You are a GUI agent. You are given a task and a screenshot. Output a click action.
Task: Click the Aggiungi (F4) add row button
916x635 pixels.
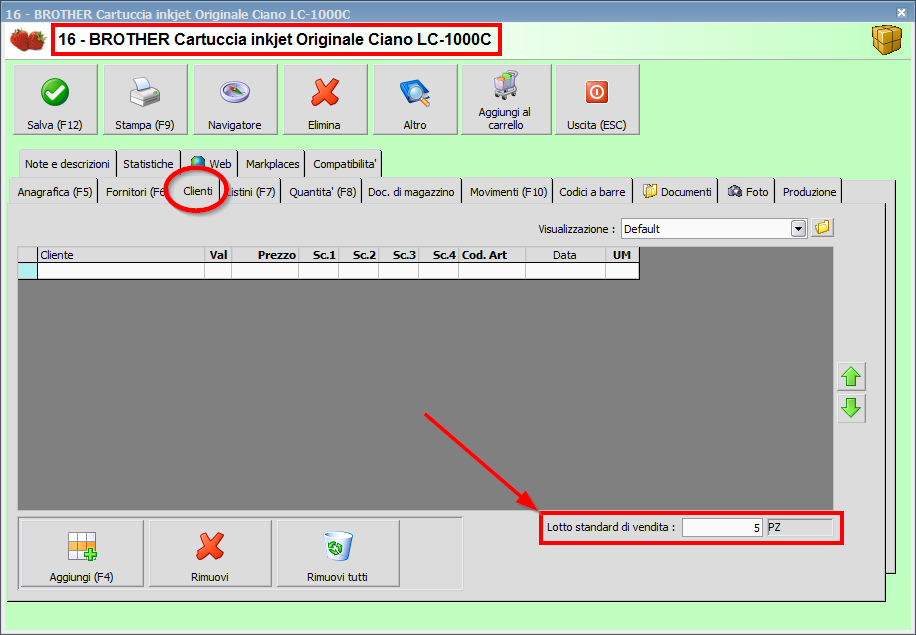(82, 553)
